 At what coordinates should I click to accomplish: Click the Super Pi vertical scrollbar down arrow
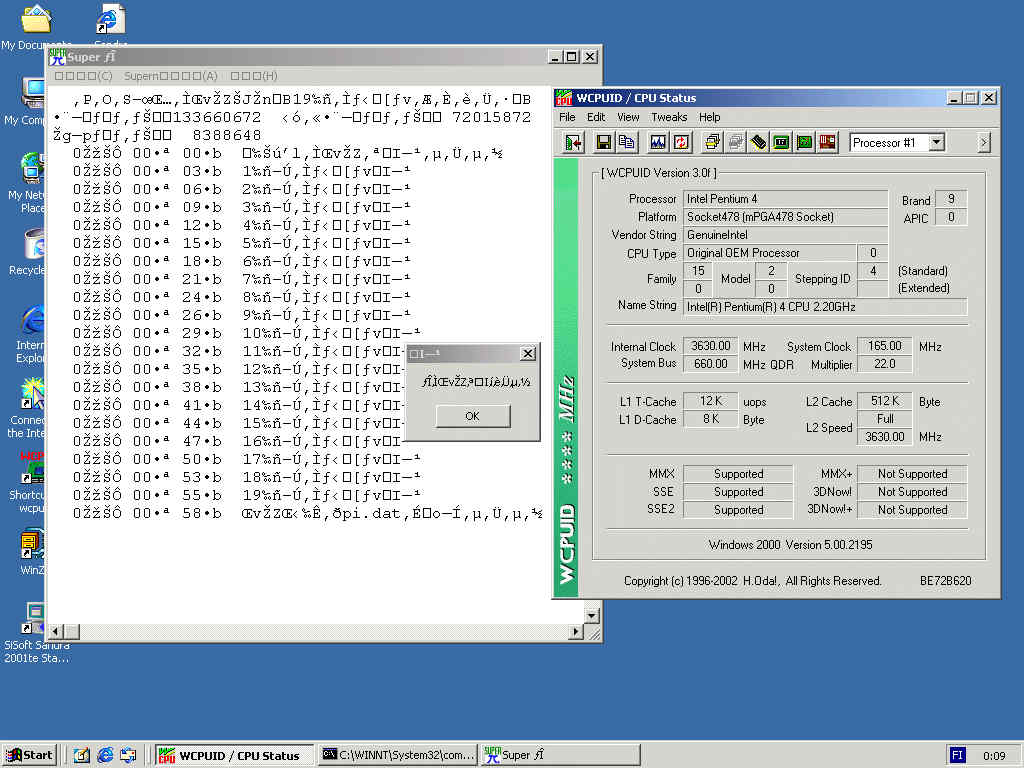click(x=592, y=615)
